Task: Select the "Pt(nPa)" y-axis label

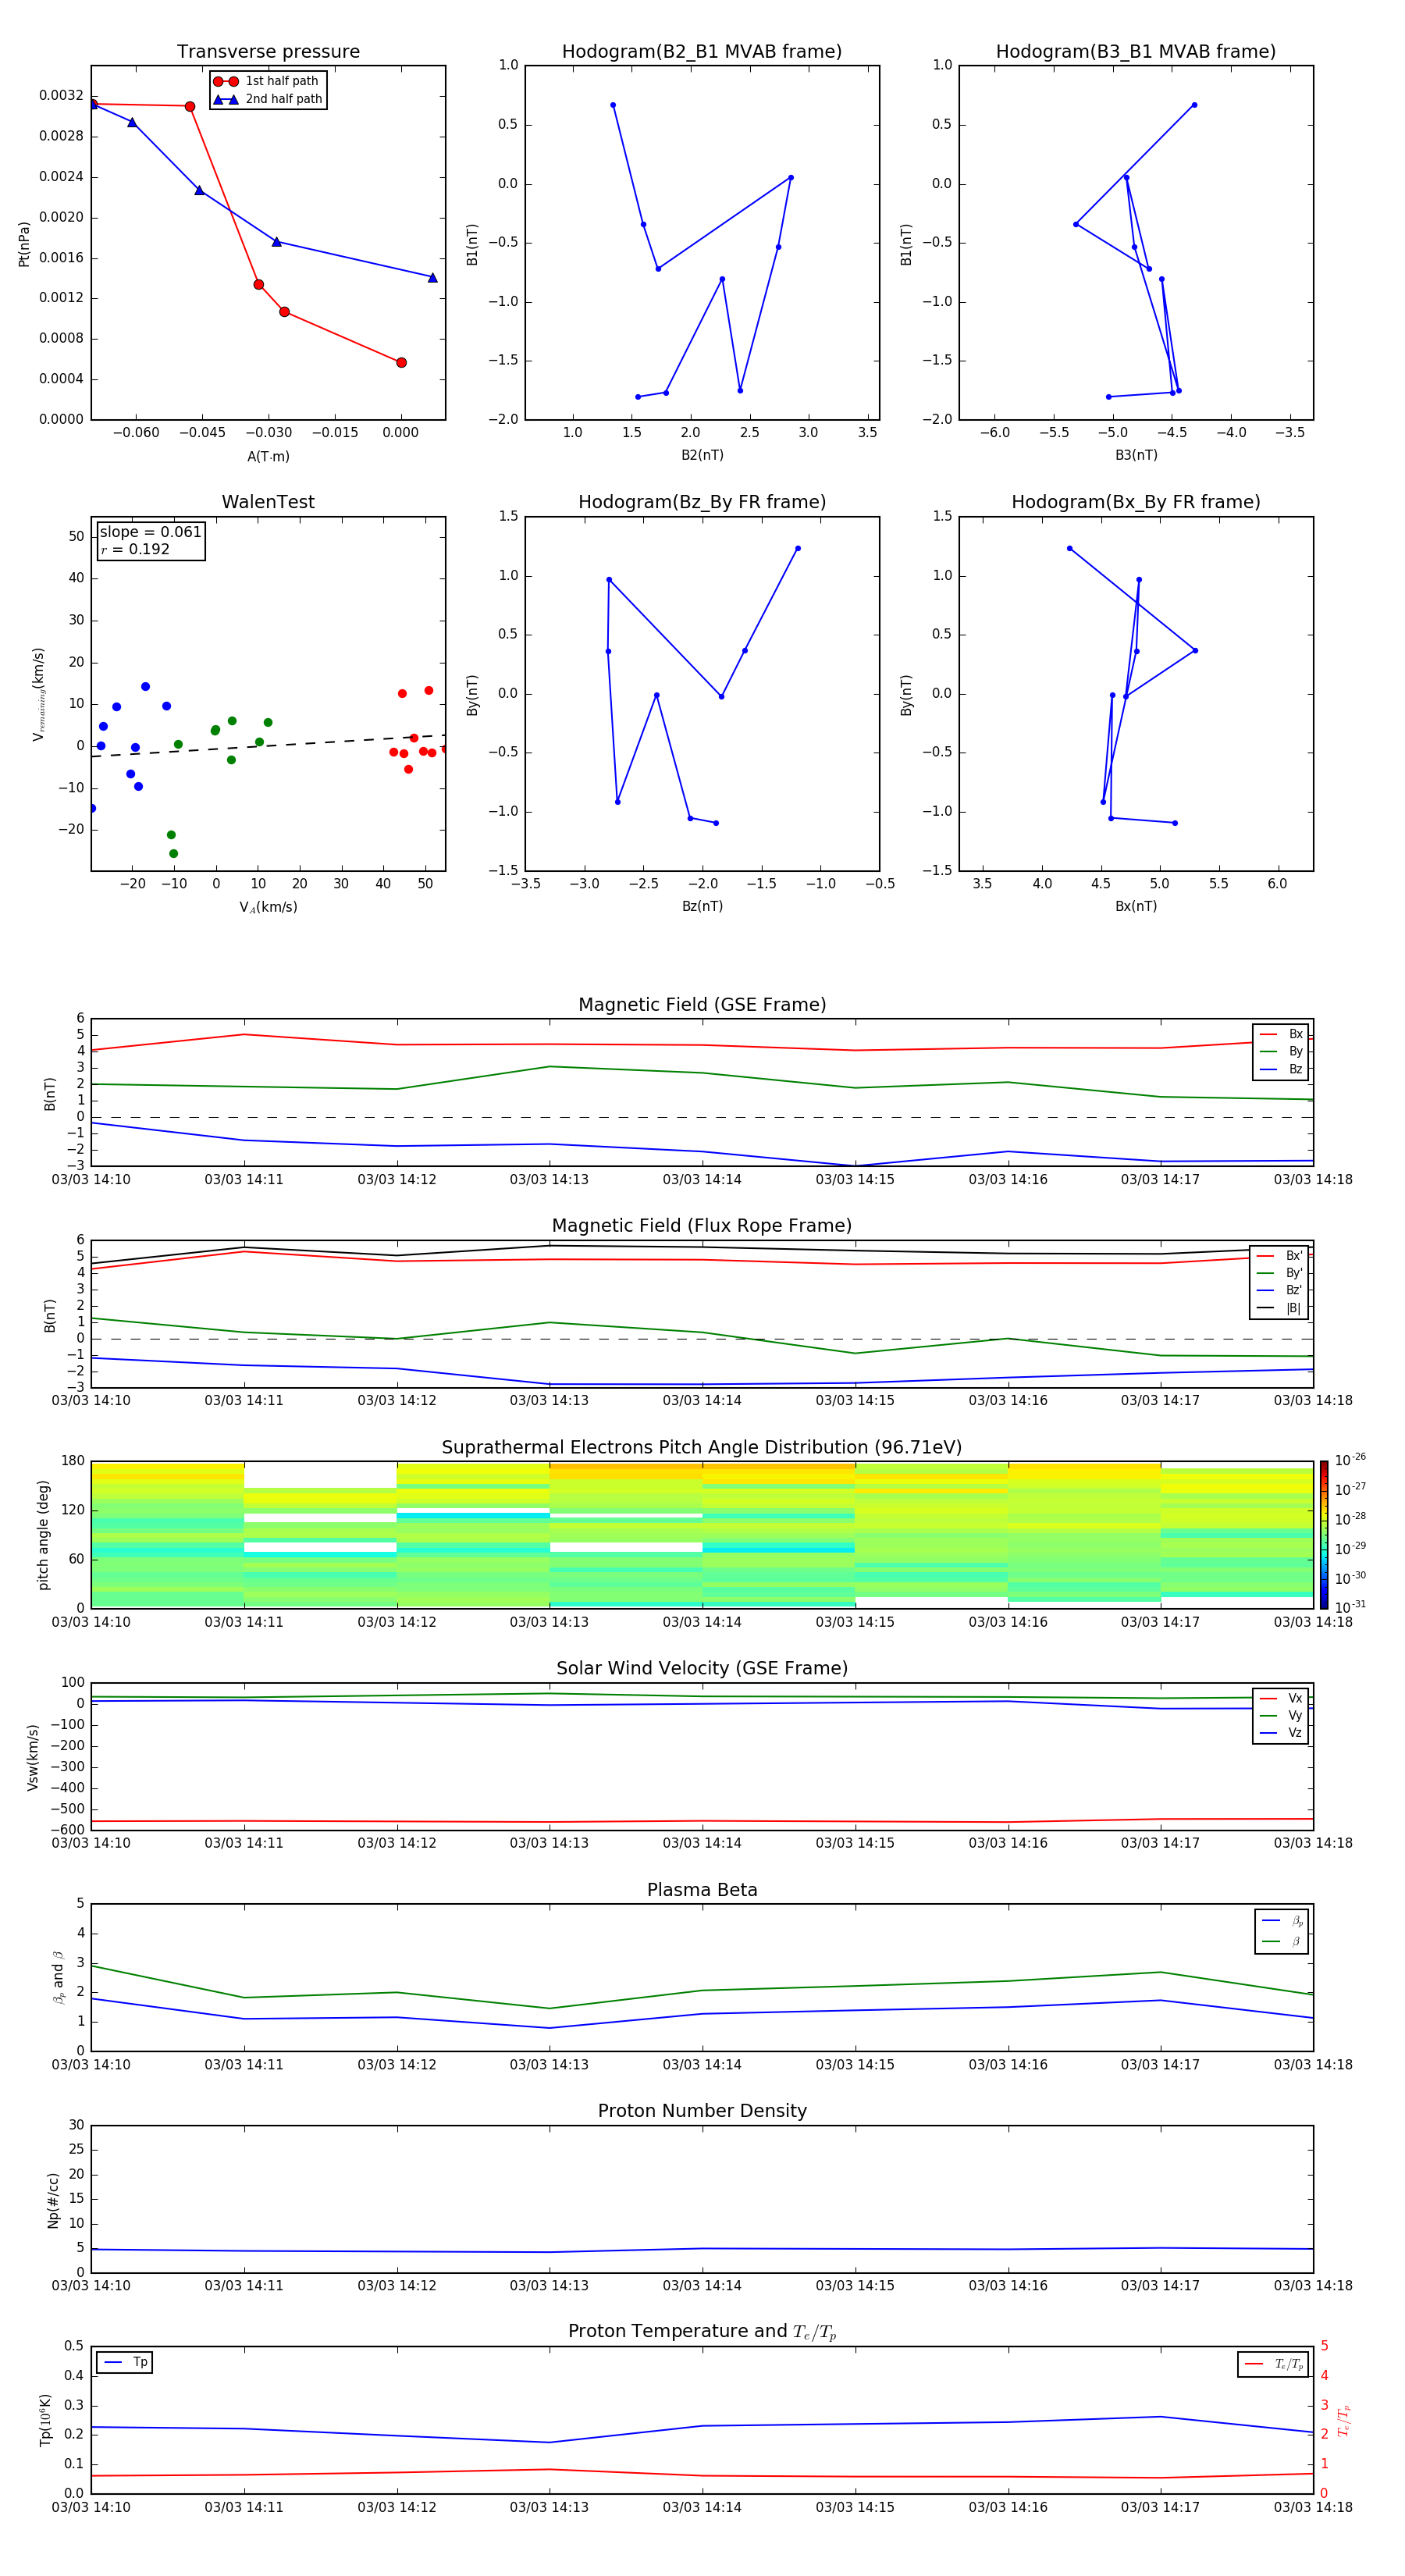Action: tap(24, 243)
